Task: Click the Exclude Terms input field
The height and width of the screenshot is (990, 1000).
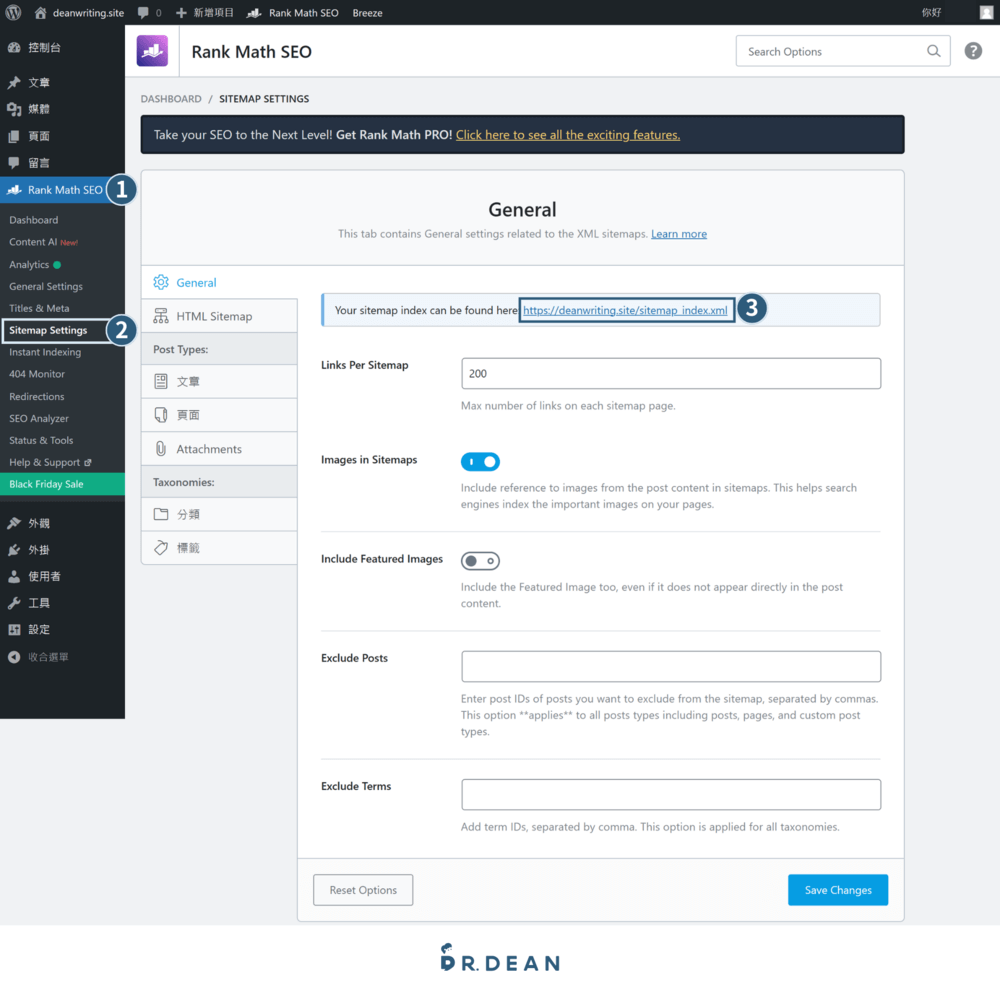Action: coord(671,795)
